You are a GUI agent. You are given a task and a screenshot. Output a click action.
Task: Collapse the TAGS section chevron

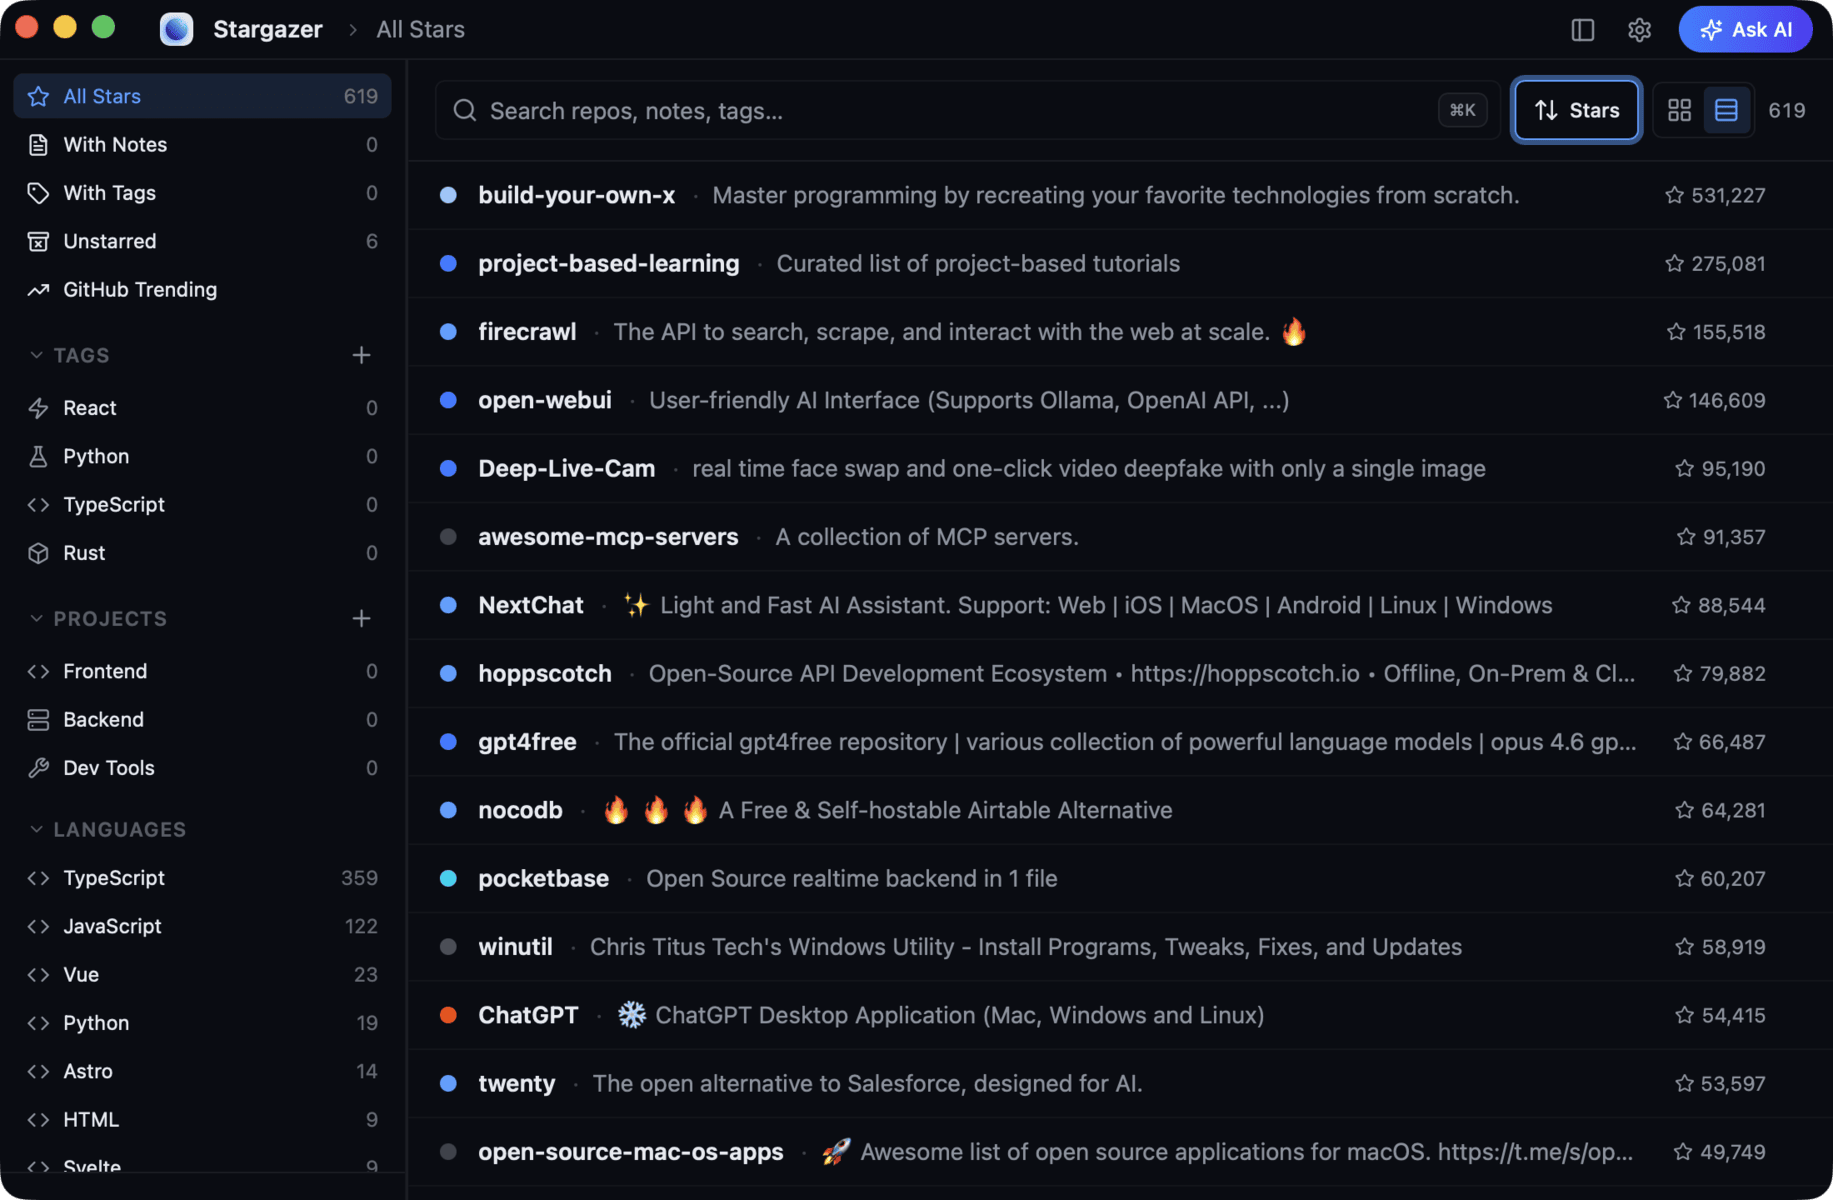[36, 355]
